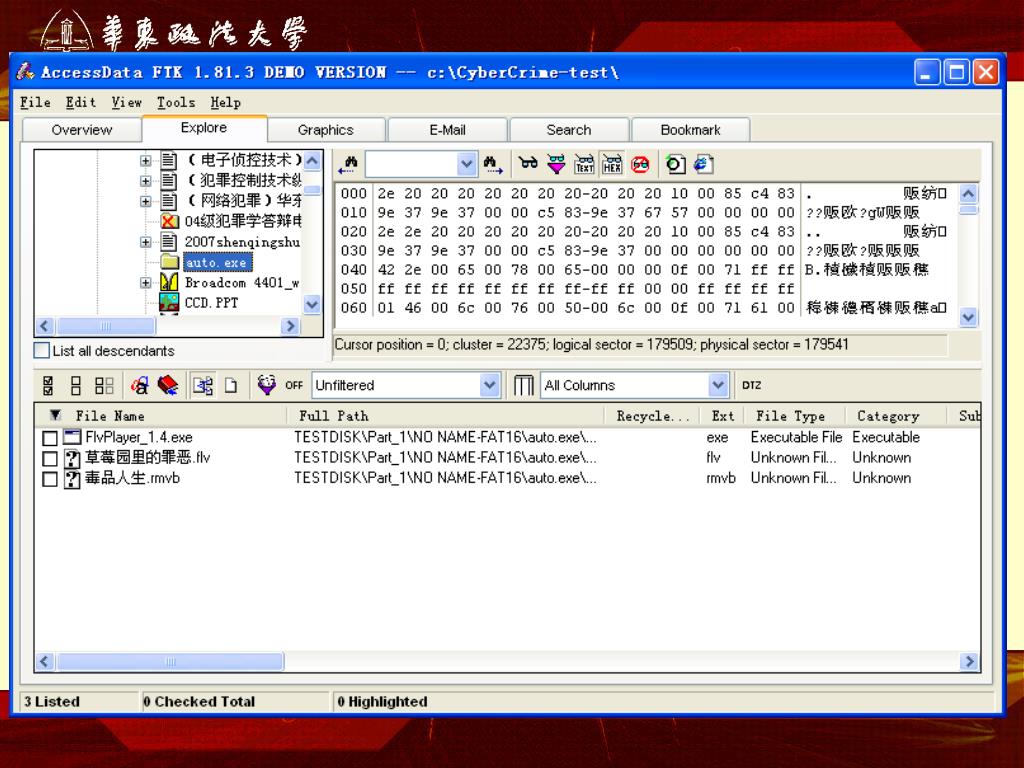Image resolution: width=1024 pixels, height=768 pixels.
Task: Select the 草莓园里的罪恶.flv file row
Action: click(507, 458)
